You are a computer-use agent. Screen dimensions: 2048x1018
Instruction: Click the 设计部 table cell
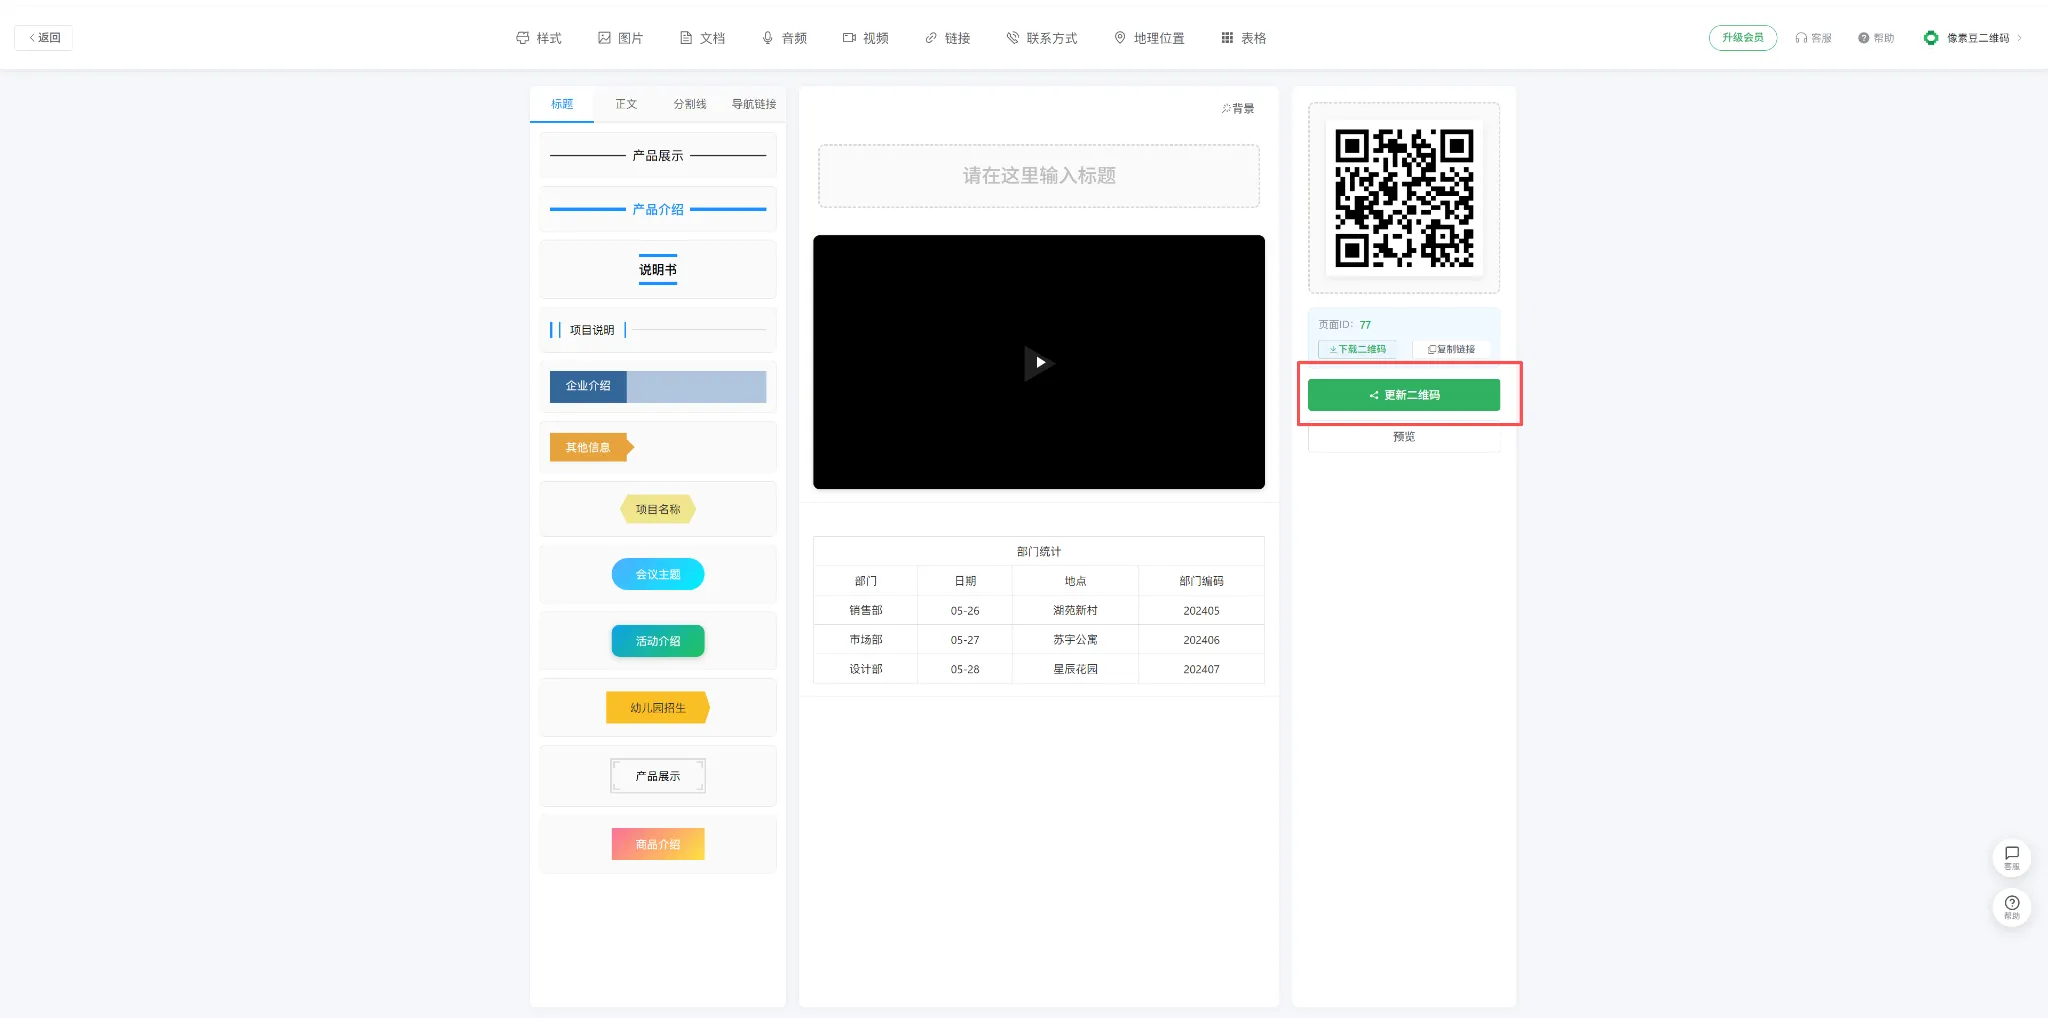click(x=866, y=669)
